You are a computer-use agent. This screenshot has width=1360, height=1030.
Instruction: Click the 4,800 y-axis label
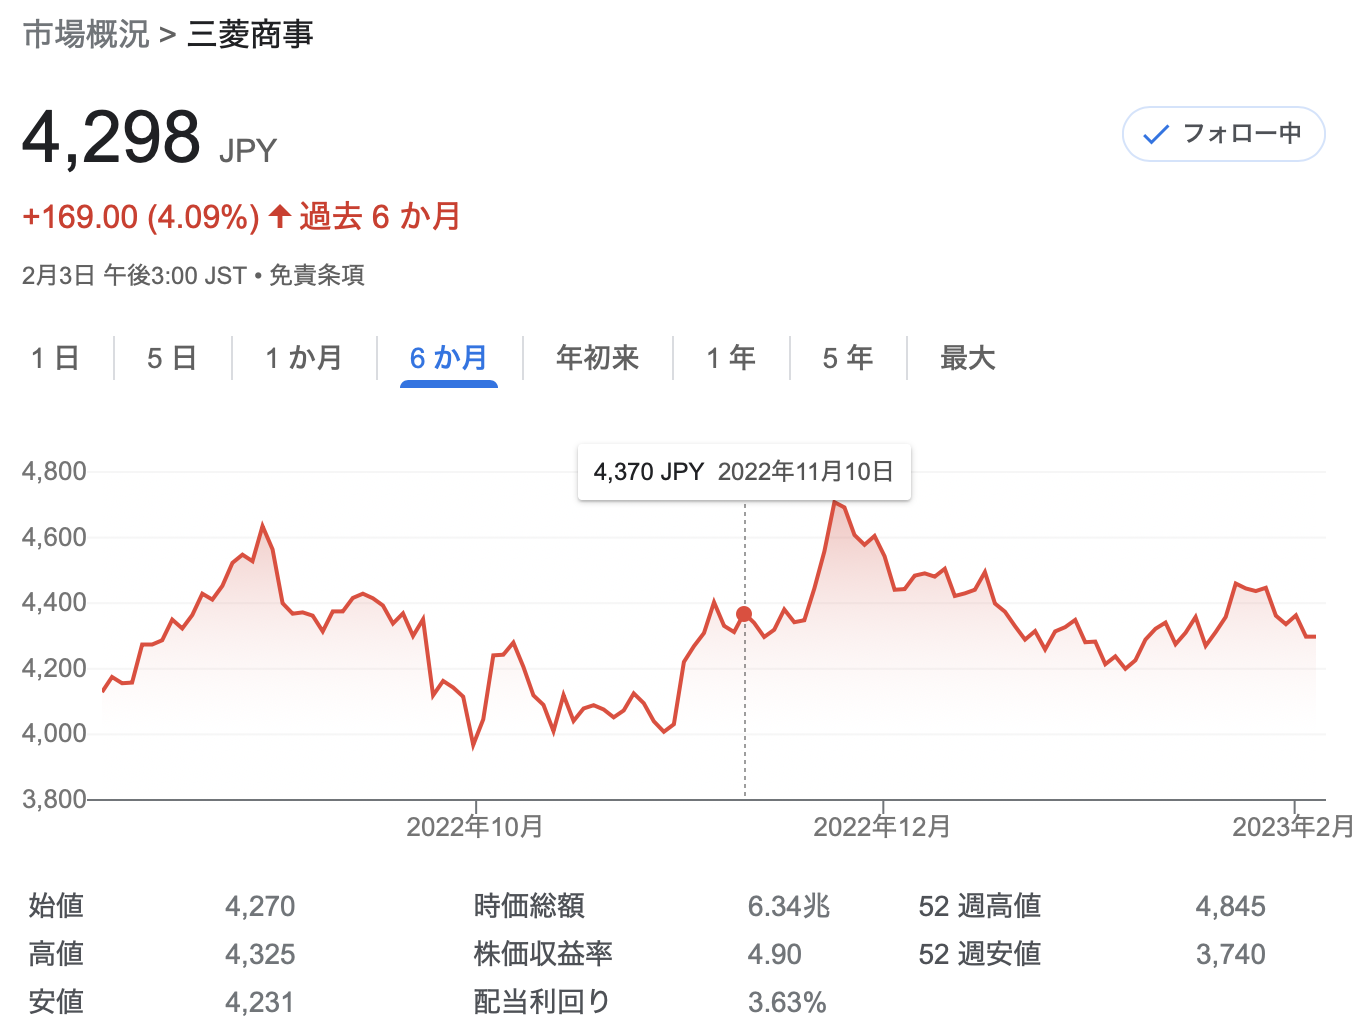(x=54, y=471)
